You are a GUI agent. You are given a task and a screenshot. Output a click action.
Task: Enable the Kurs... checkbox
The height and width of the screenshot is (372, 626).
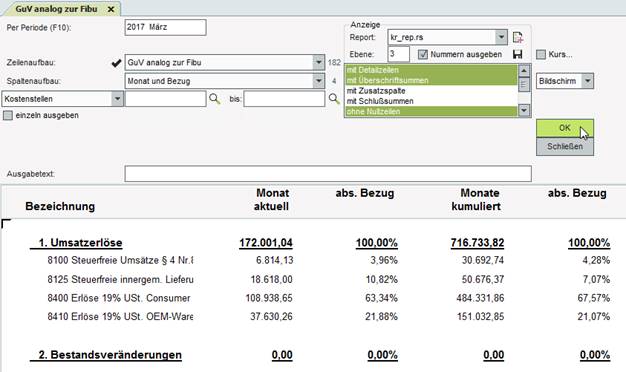pos(541,54)
